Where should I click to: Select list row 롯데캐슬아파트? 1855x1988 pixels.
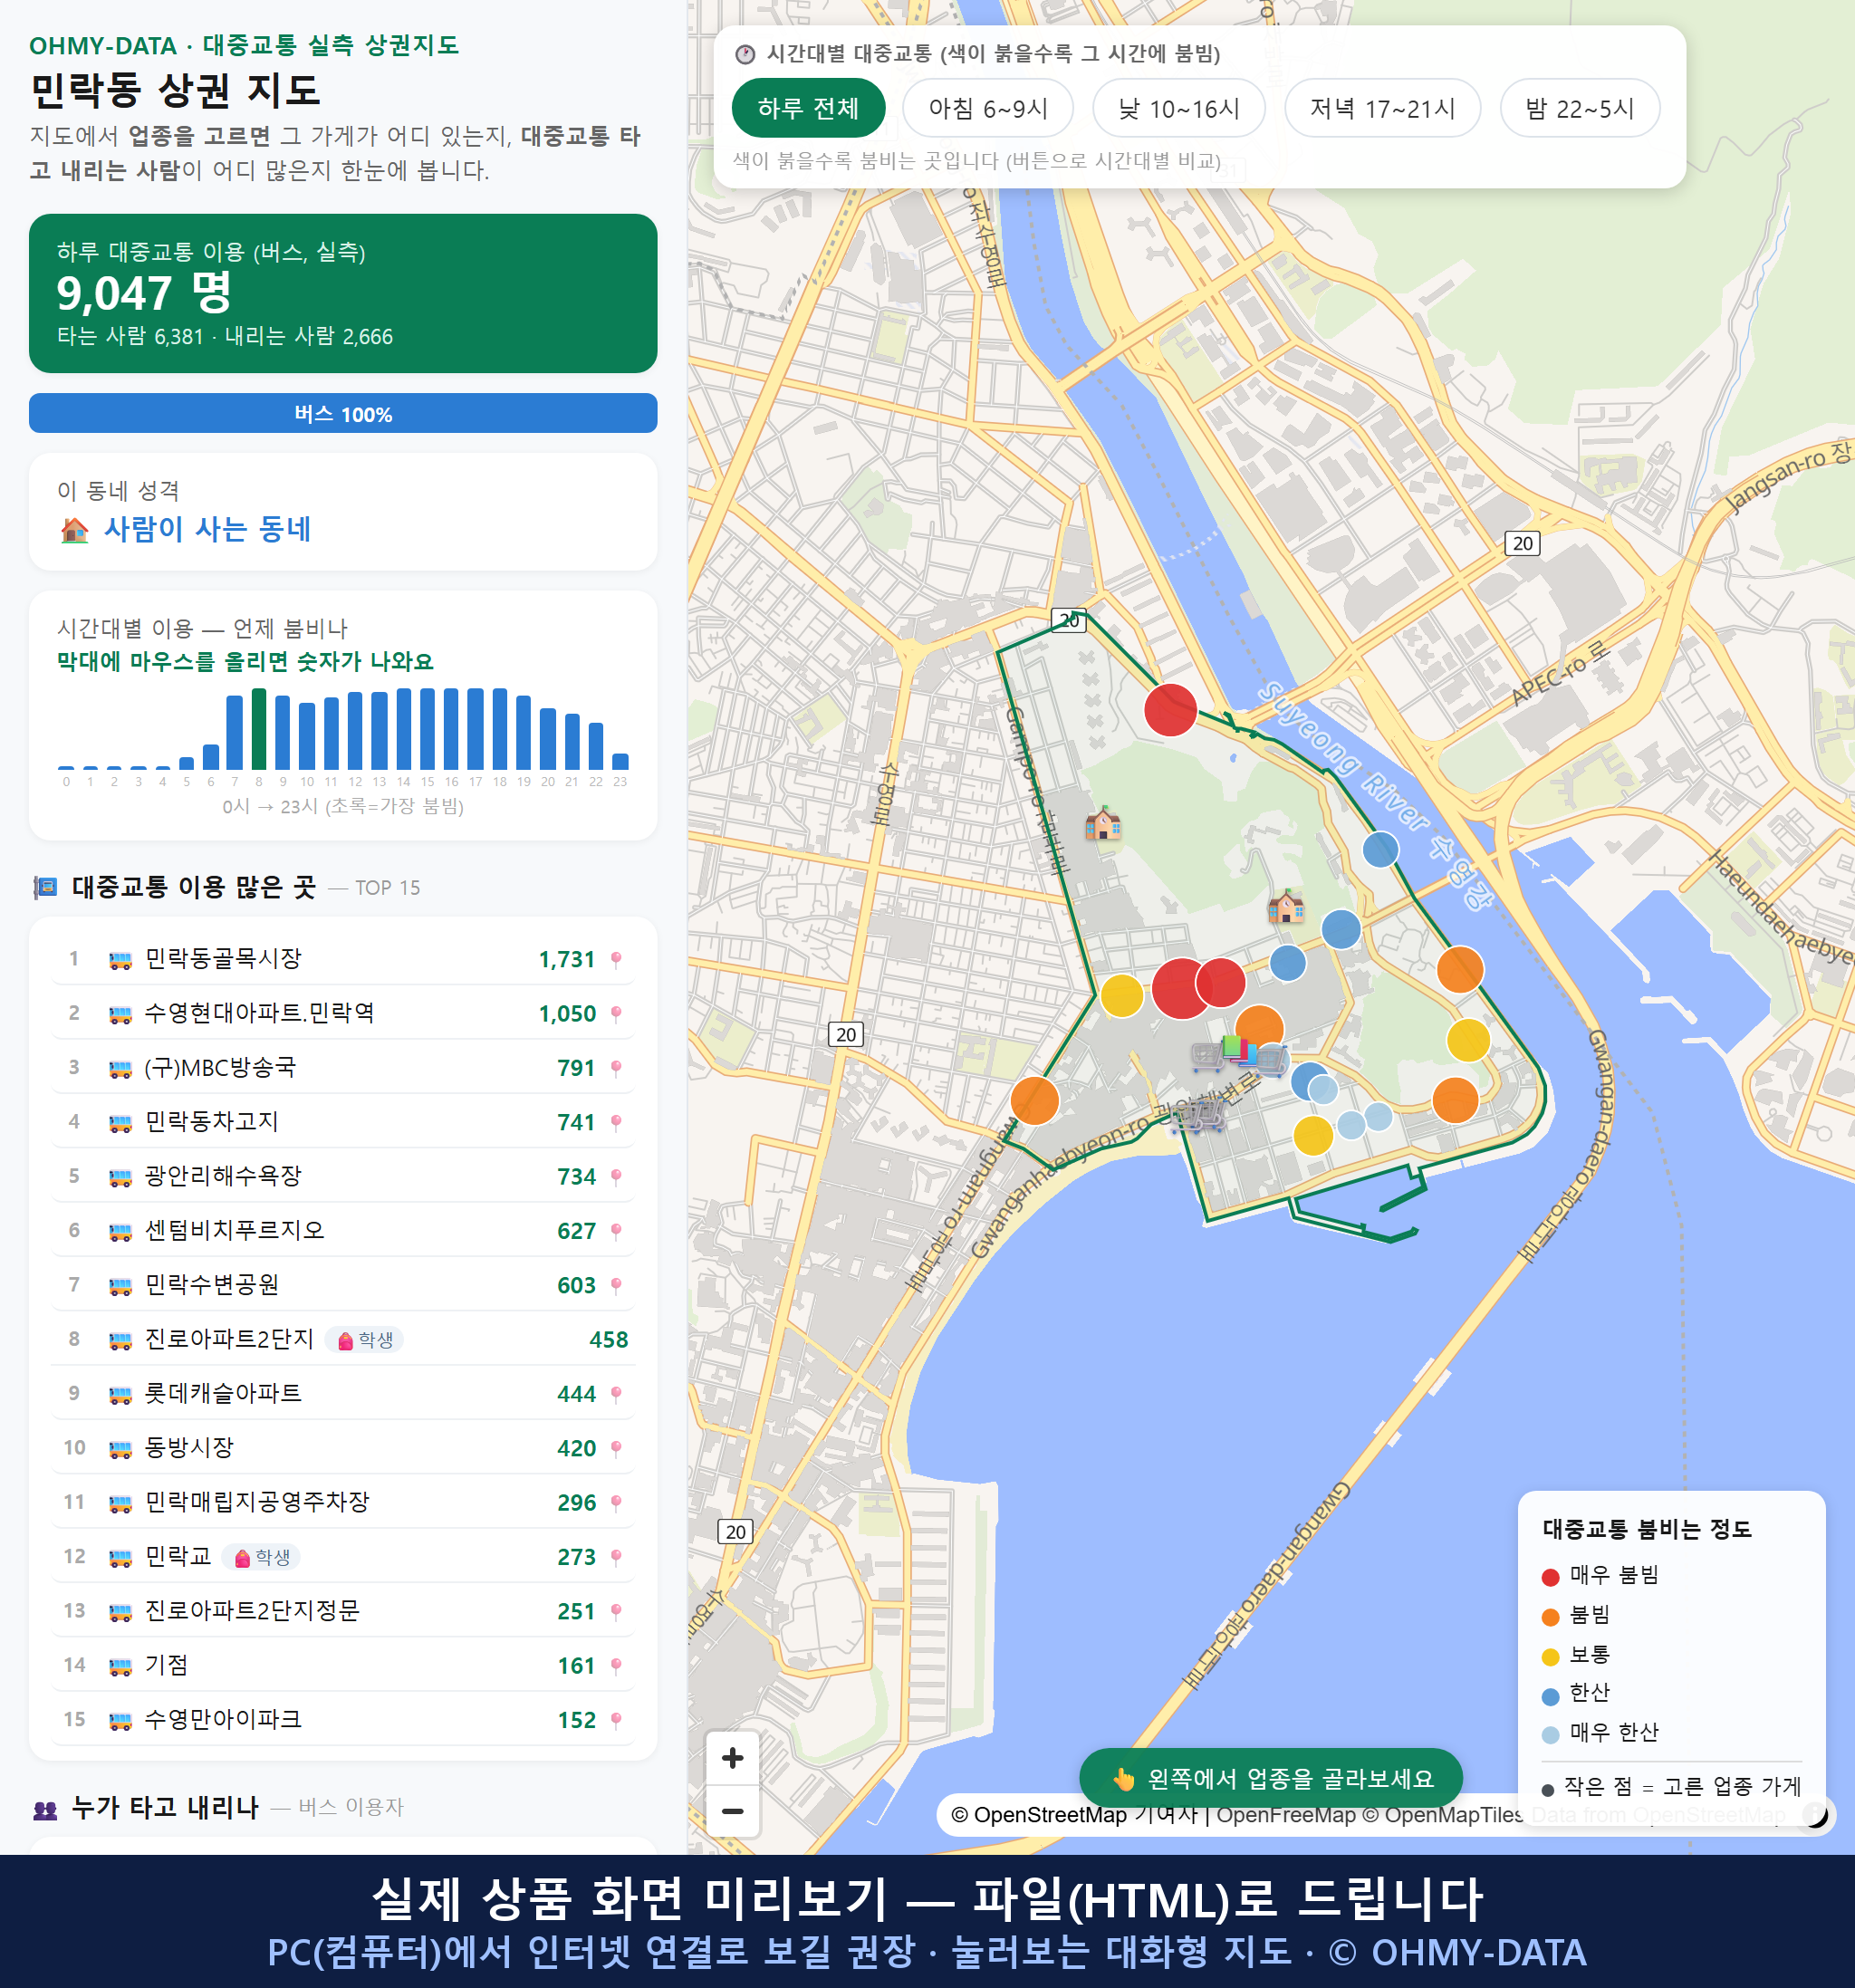pyautogui.click(x=343, y=1393)
